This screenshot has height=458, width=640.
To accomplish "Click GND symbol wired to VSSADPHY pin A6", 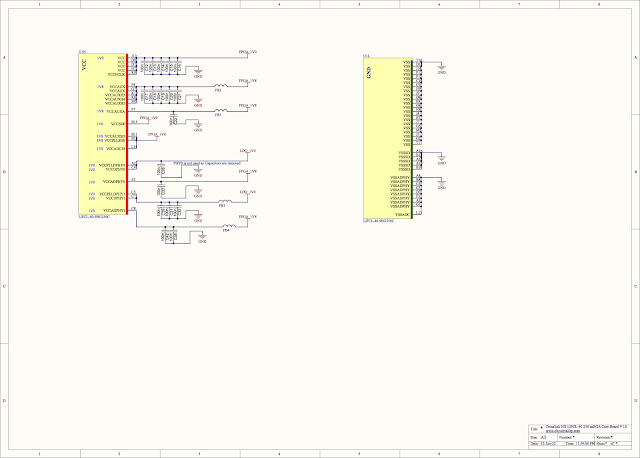I will click(442, 184).
